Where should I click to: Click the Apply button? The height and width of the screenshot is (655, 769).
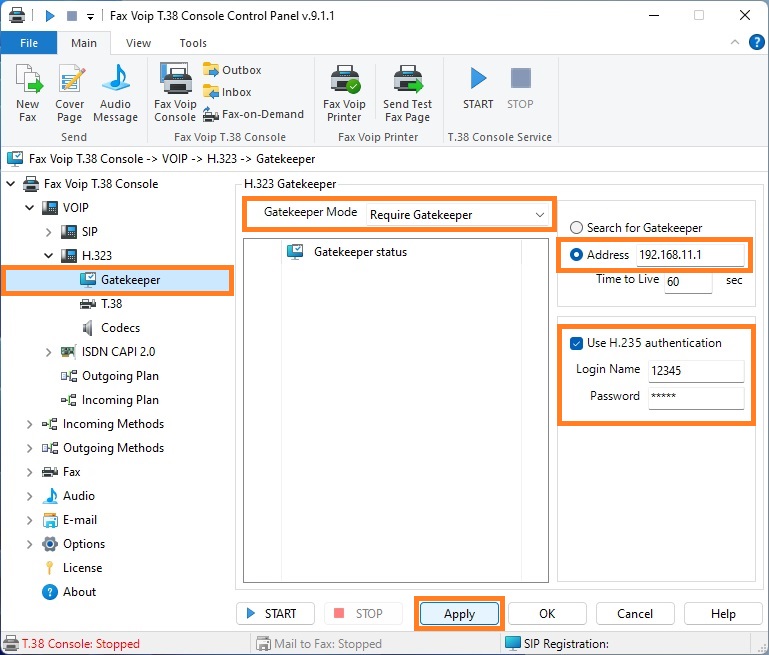tap(459, 613)
